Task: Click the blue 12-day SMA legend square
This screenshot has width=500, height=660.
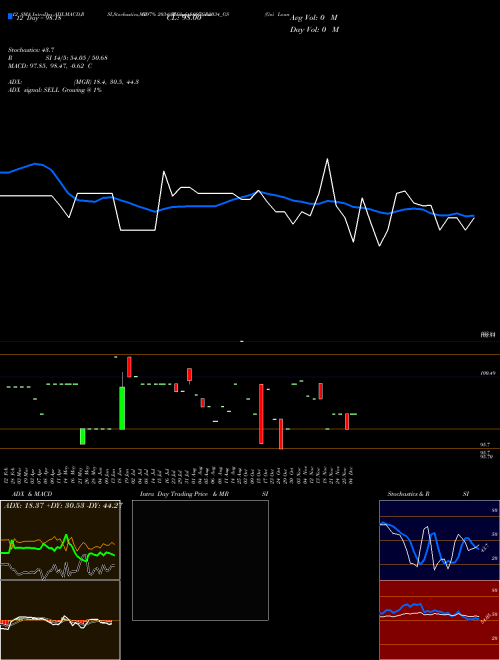Action: coord(10,17)
